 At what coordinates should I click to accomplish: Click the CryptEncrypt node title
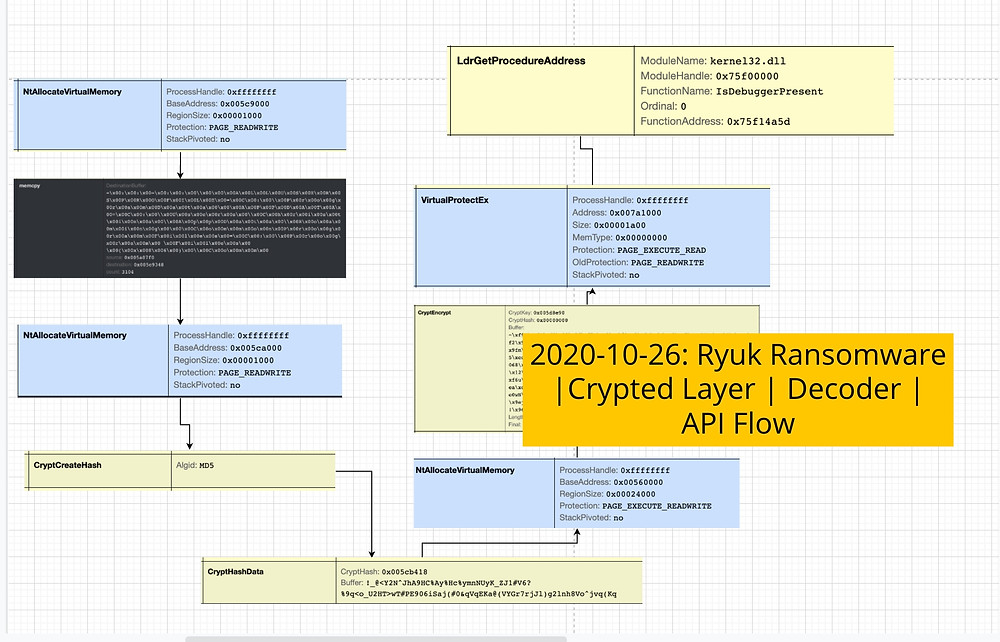point(434,313)
